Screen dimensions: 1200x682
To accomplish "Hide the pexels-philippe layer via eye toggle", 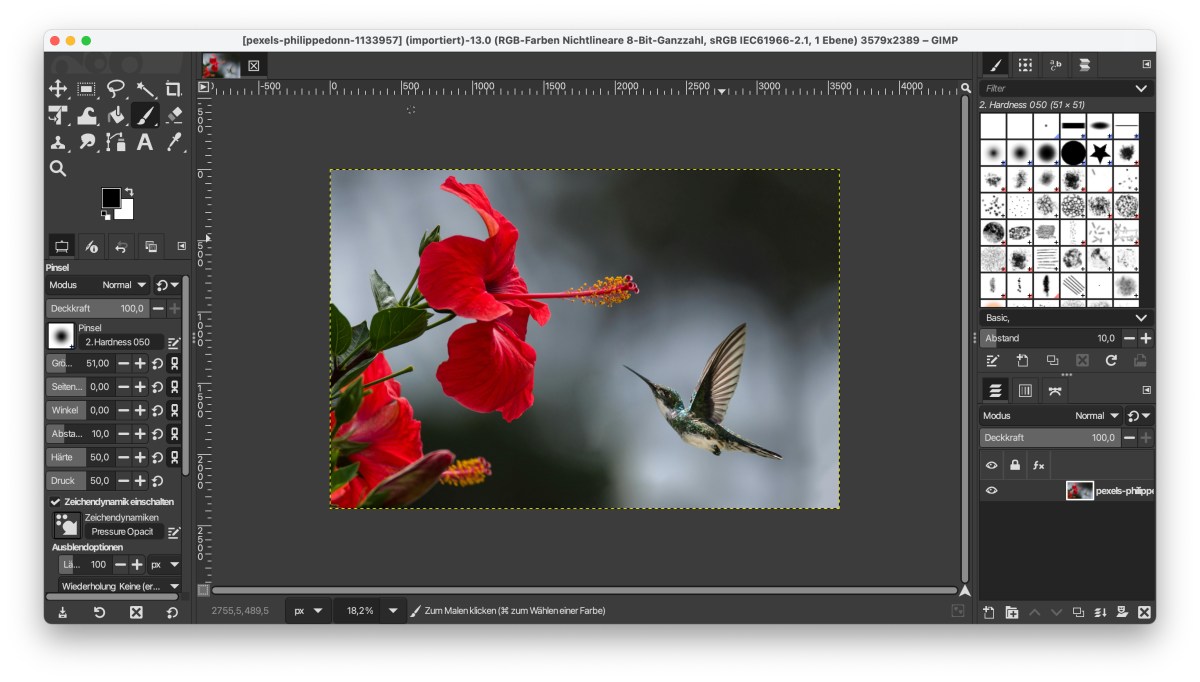I will coord(991,490).
